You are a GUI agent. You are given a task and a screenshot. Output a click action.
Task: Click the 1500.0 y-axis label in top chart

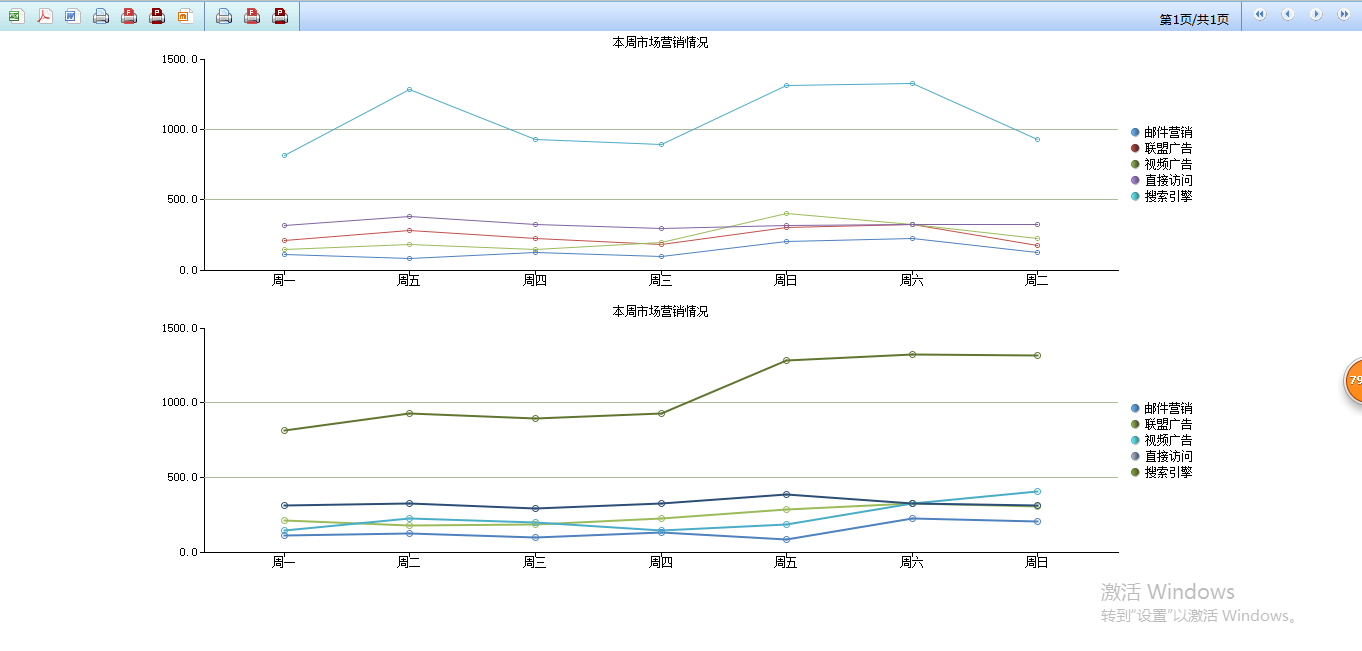[181, 60]
